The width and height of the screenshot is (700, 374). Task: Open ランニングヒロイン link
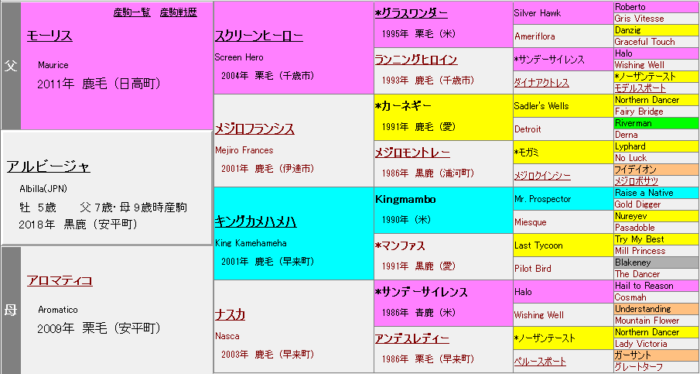coord(416,60)
